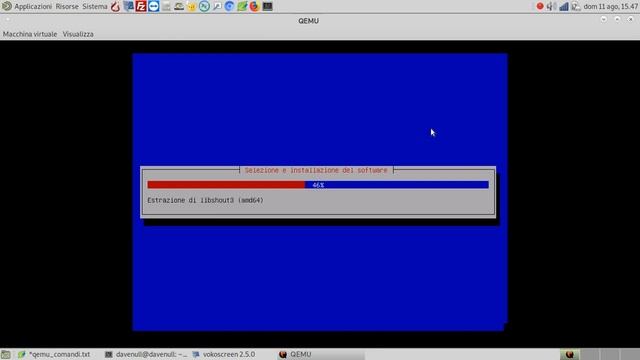The width and height of the screenshot is (640, 360).
Task: Launch Firefox from the top panel
Action: [255, 6]
